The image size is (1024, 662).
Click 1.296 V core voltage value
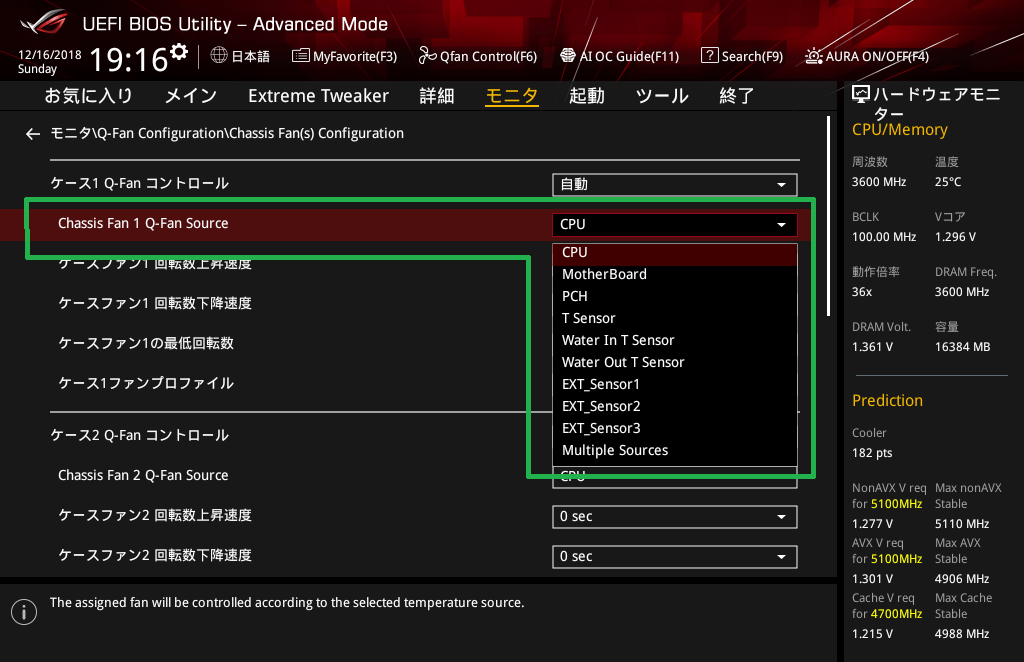tap(955, 237)
